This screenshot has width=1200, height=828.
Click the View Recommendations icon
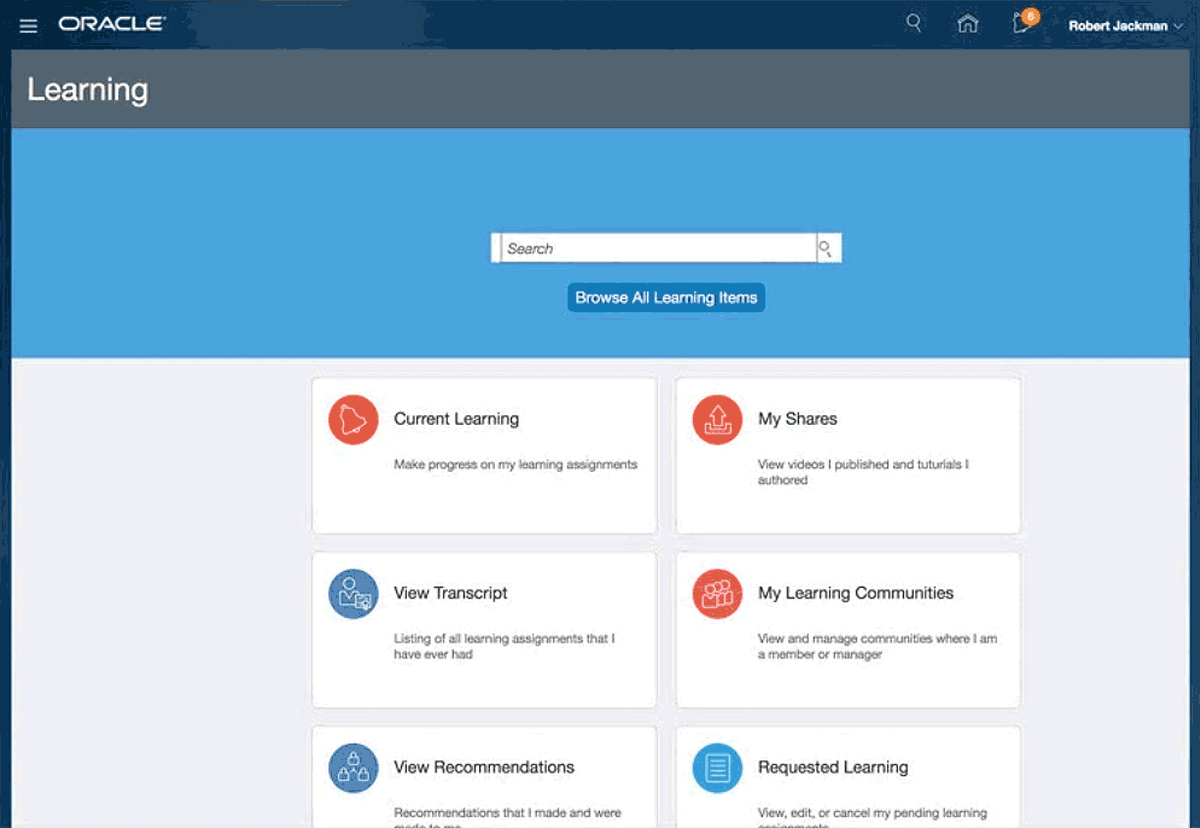353,768
